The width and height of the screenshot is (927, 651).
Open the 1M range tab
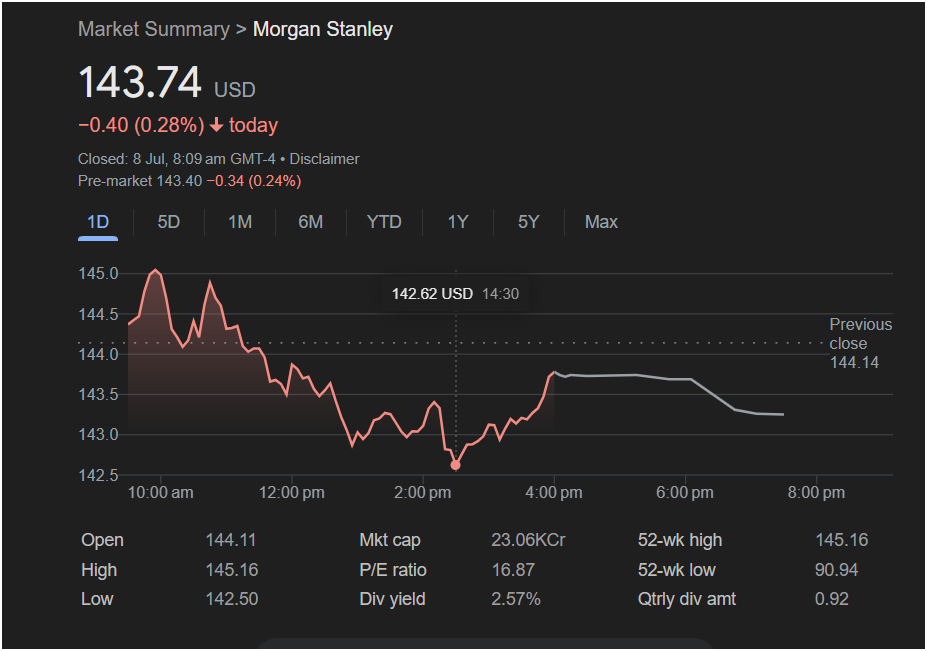(240, 222)
